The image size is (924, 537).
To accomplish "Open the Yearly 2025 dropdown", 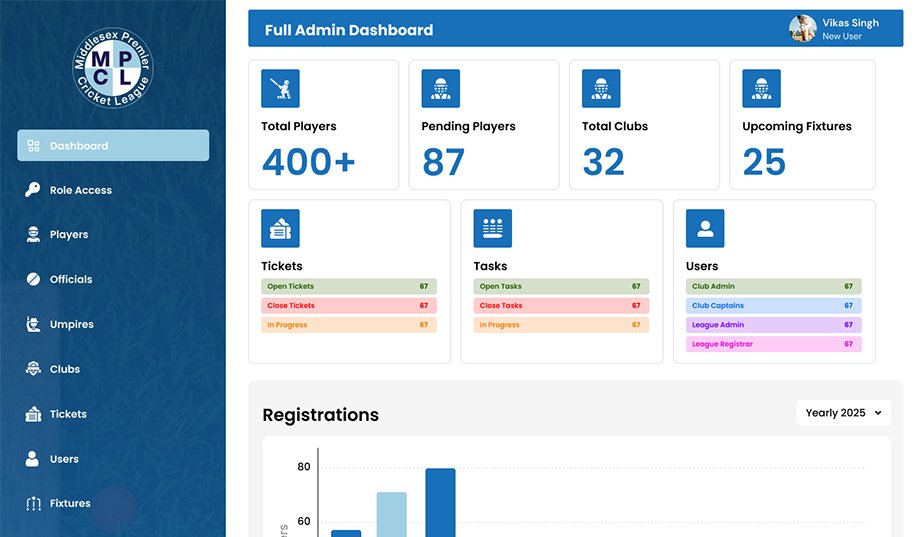I will click(843, 413).
